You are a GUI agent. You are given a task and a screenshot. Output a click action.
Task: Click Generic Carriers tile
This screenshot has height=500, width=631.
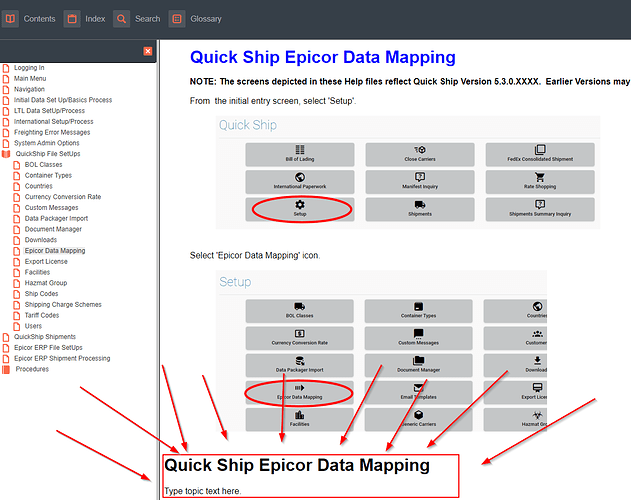(x=419, y=419)
